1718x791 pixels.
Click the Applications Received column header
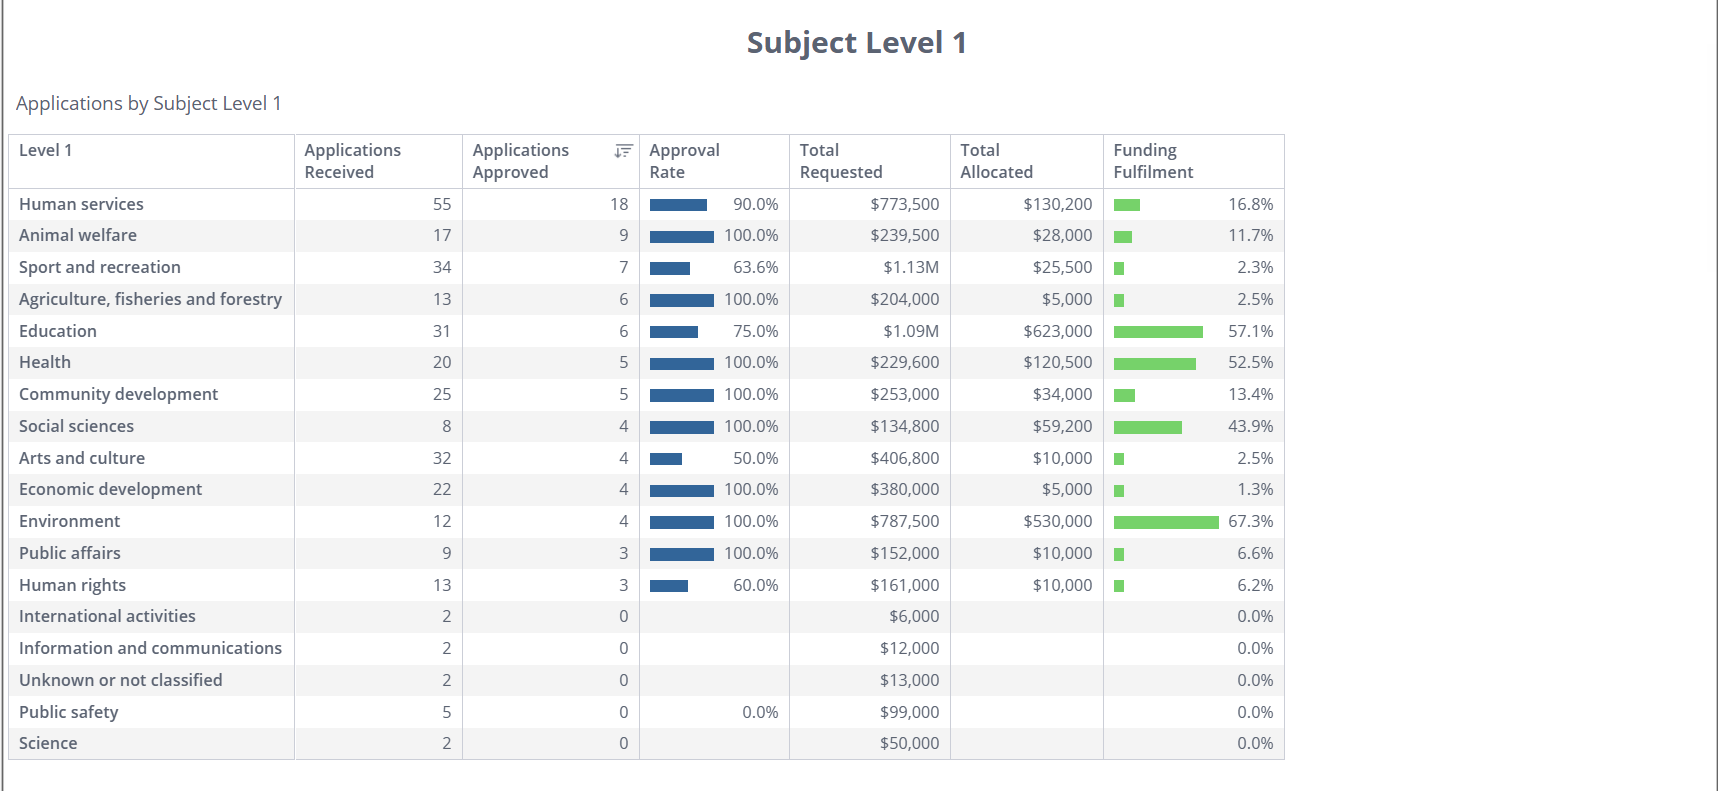click(x=352, y=161)
